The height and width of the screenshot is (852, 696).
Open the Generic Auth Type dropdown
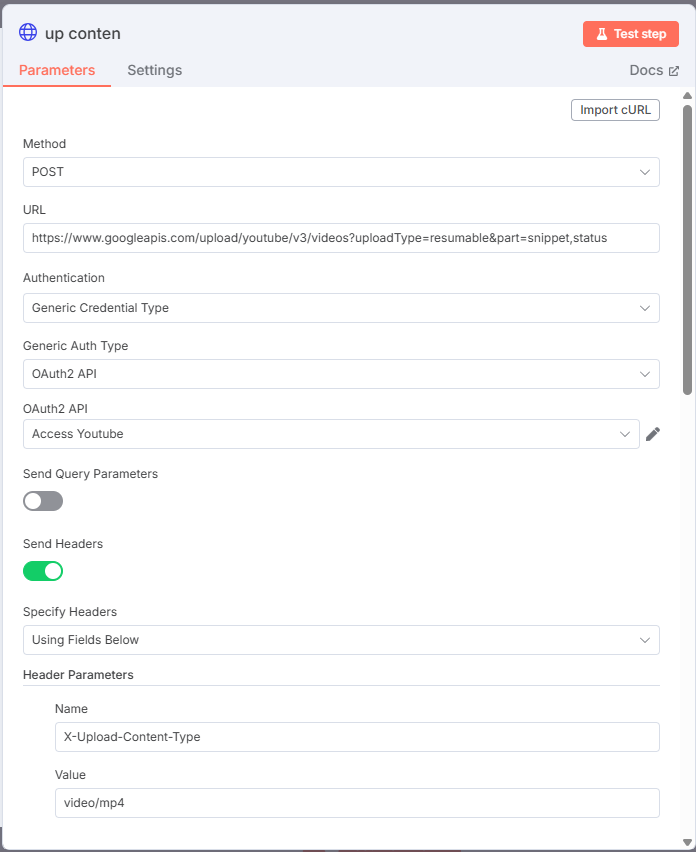pos(341,374)
